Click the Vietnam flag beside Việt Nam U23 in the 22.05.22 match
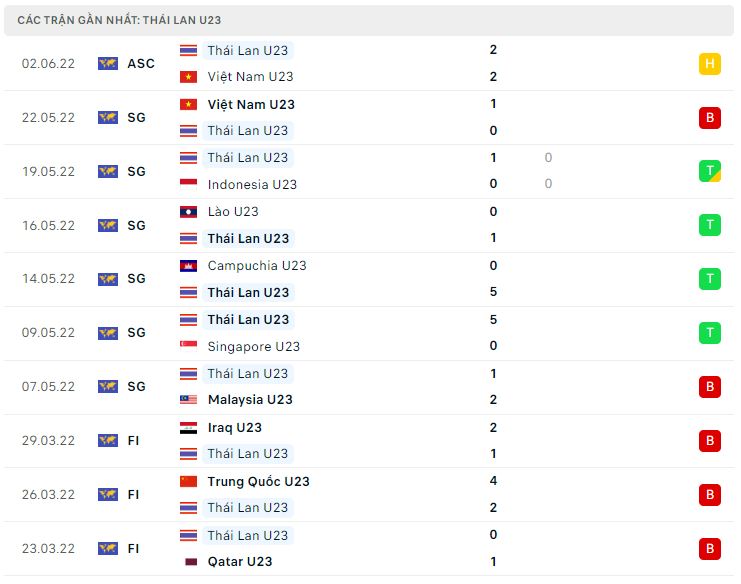This screenshot has width=741, height=584. (188, 104)
